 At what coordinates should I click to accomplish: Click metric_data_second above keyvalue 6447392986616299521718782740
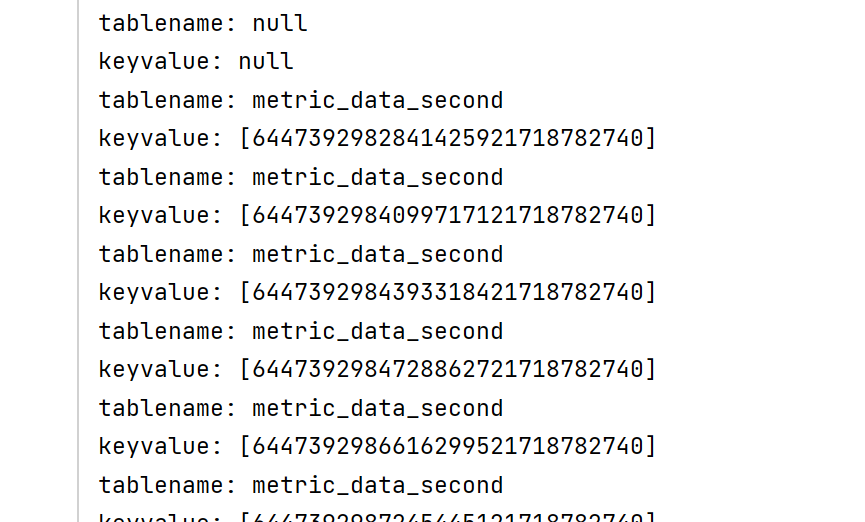click(x=378, y=408)
